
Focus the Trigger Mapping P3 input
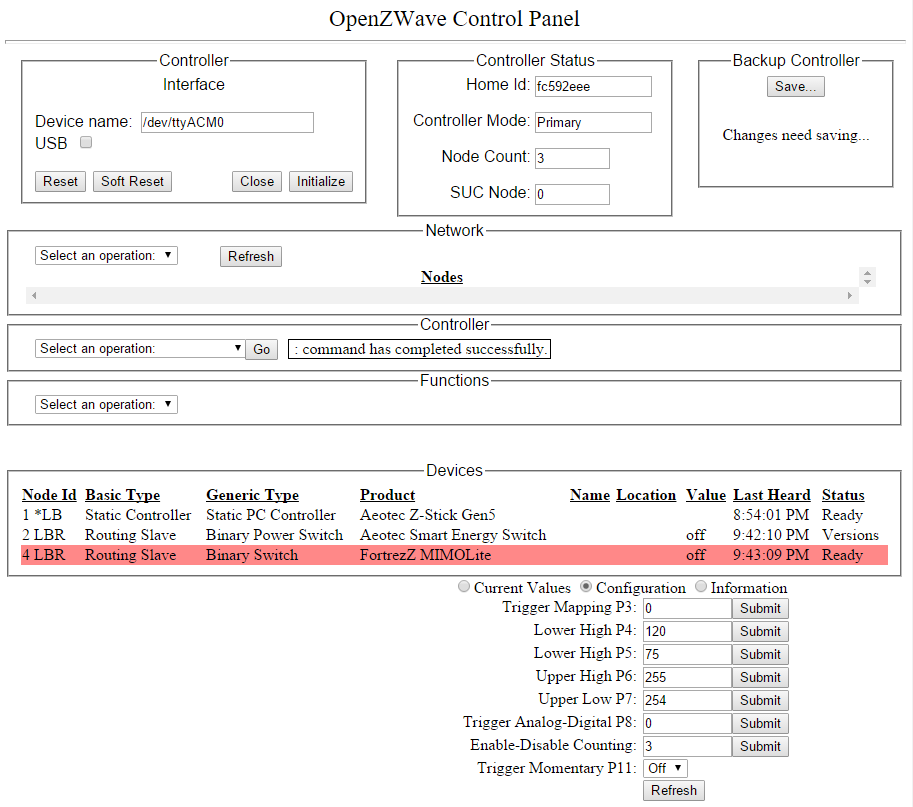[687, 608]
